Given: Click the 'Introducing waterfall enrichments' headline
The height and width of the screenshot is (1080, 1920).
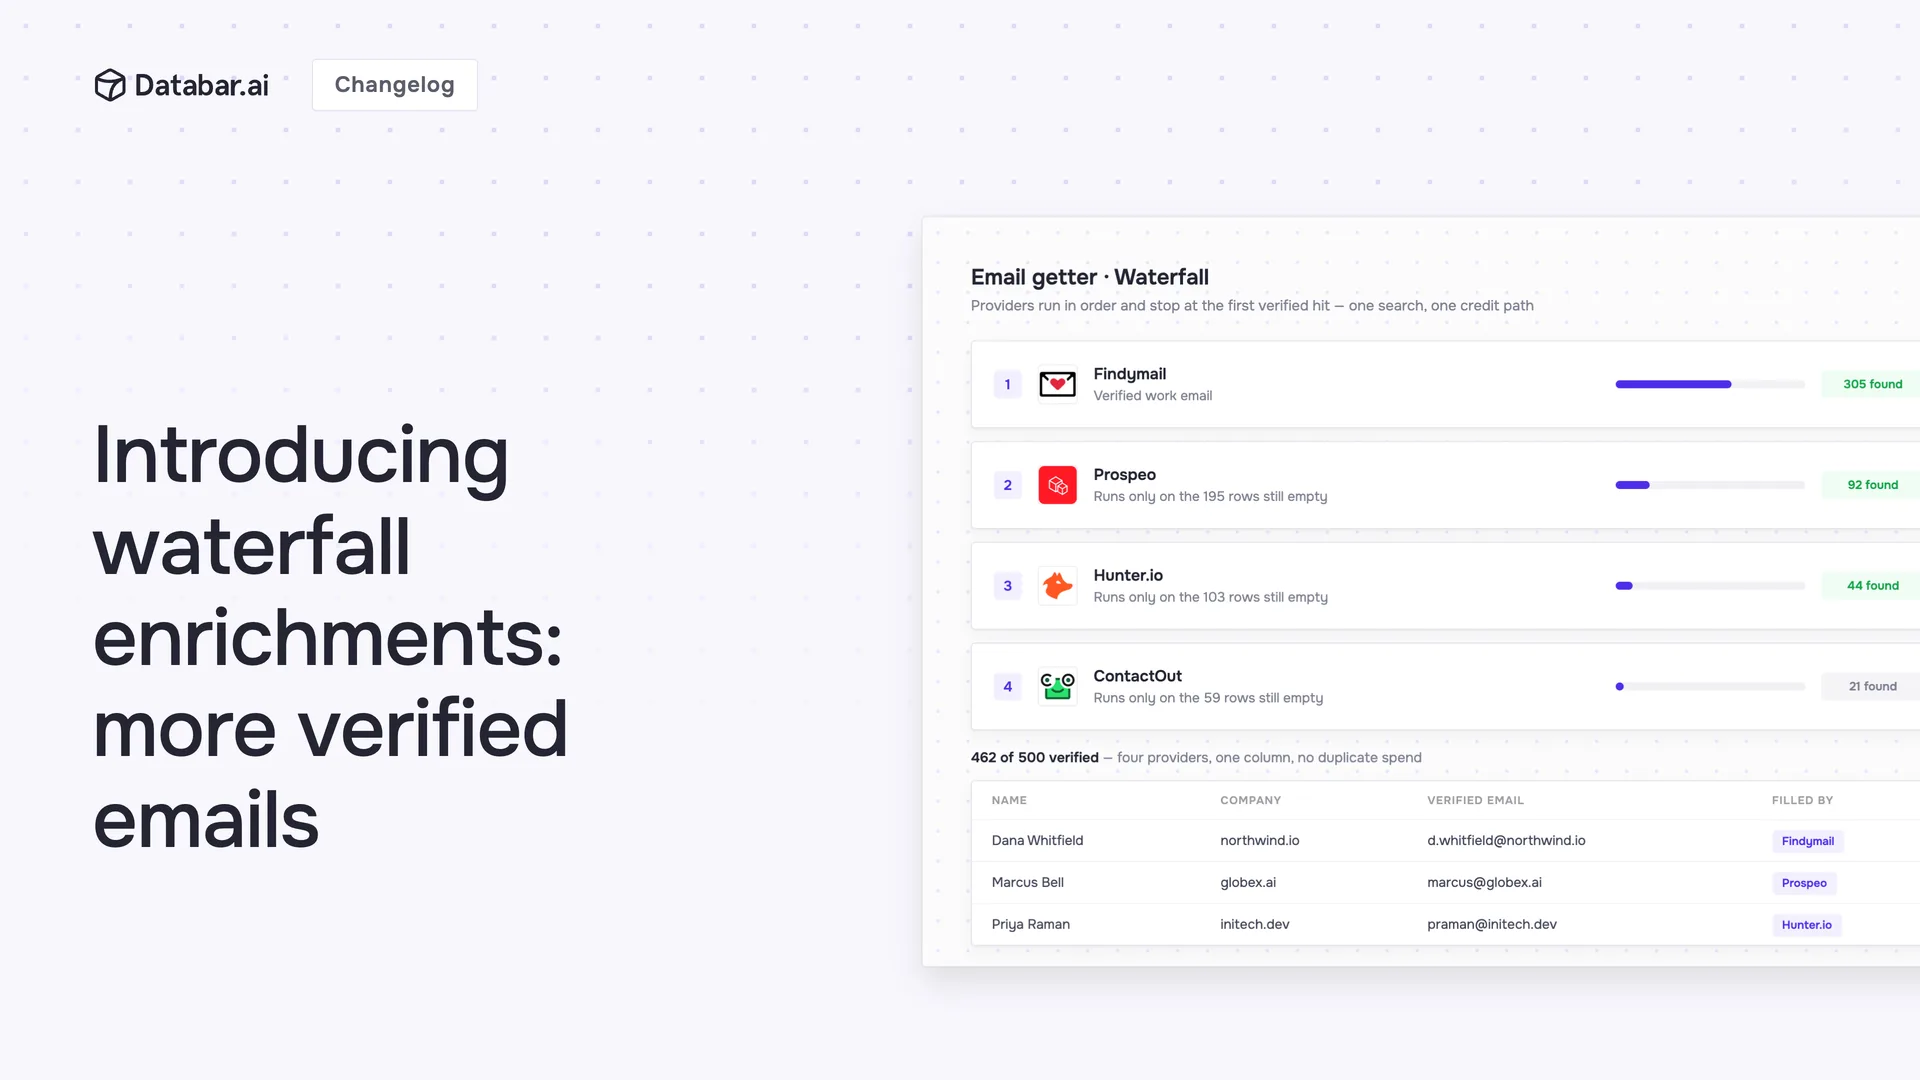Looking at the screenshot, I should (x=330, y=636).
